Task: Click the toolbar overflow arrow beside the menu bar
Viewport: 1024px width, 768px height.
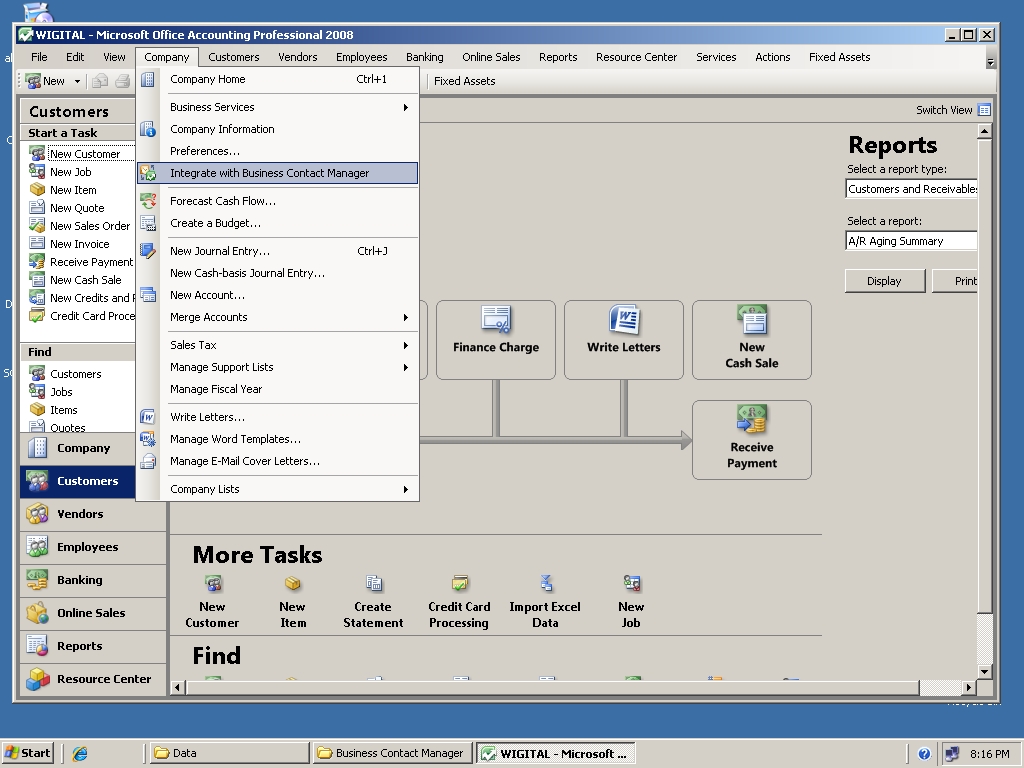Action: tap(991, 61)
